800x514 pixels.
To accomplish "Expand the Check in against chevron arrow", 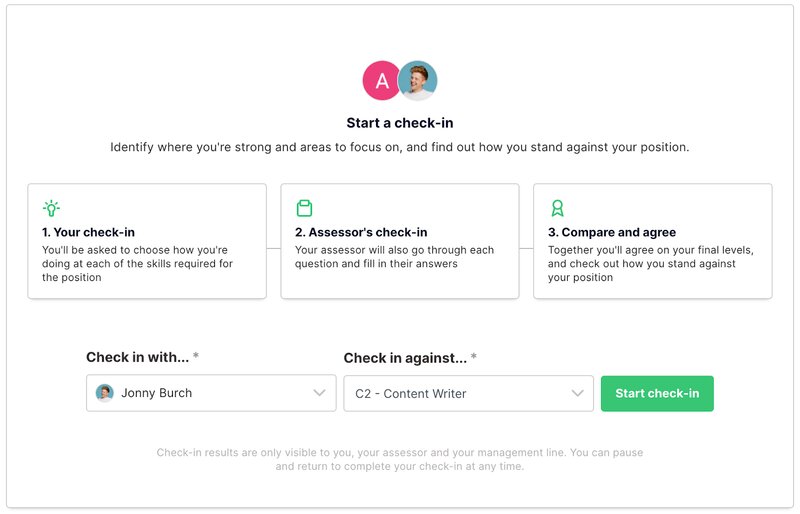I will 577,393.
